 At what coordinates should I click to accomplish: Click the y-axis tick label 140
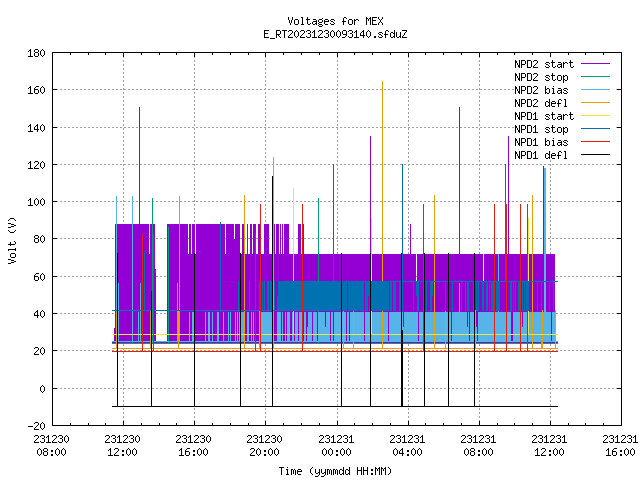point(36,128)
